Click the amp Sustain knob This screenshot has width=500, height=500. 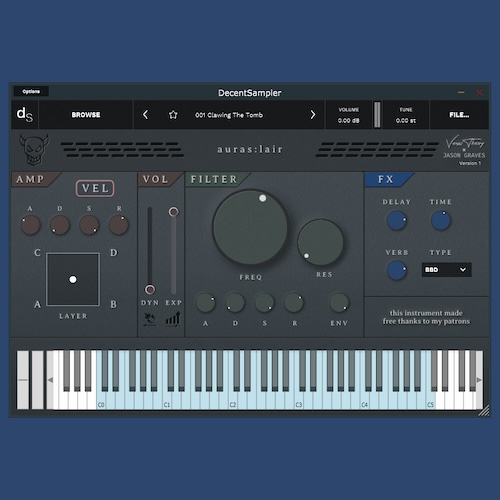tap(89, 225)
